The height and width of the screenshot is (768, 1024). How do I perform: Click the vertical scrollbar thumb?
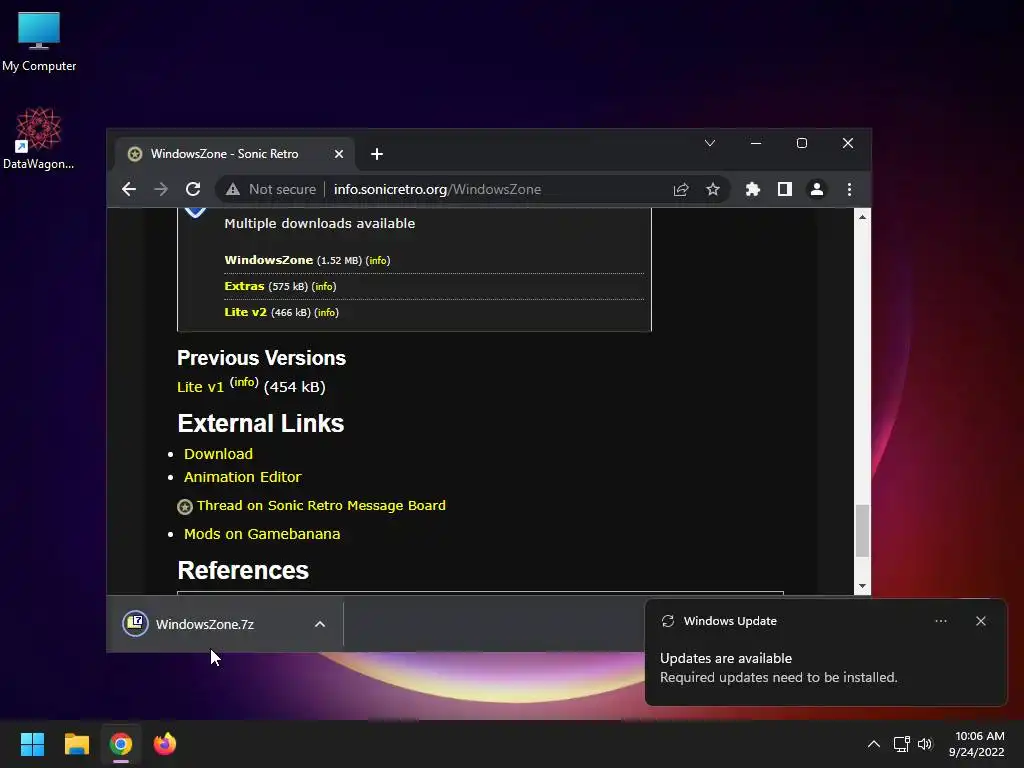(863, 531)
